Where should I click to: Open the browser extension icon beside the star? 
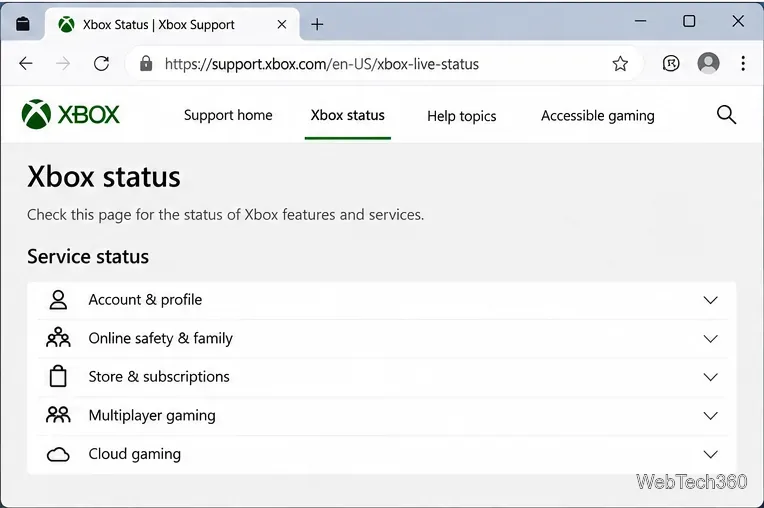click(x=671, y=63)
